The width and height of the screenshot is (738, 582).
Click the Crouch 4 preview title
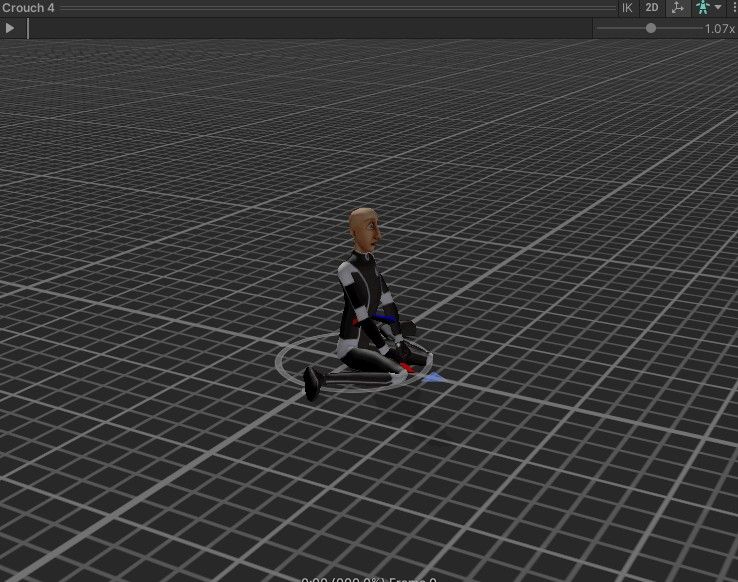tap(28, 8)
